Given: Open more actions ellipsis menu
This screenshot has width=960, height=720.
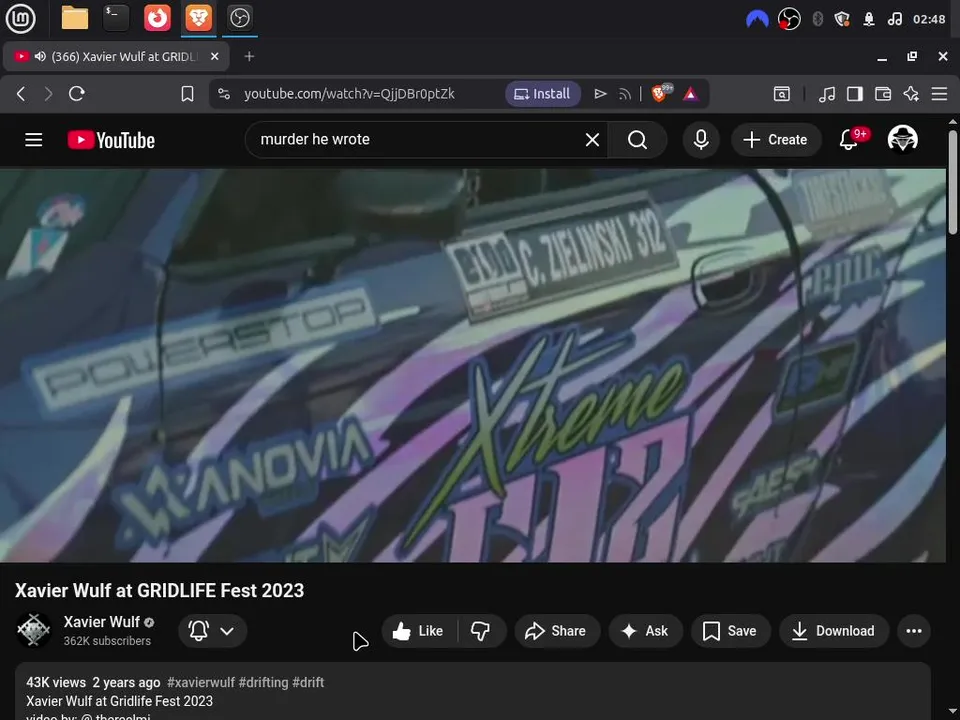Looking at the screenshot, I should [913, 631].
